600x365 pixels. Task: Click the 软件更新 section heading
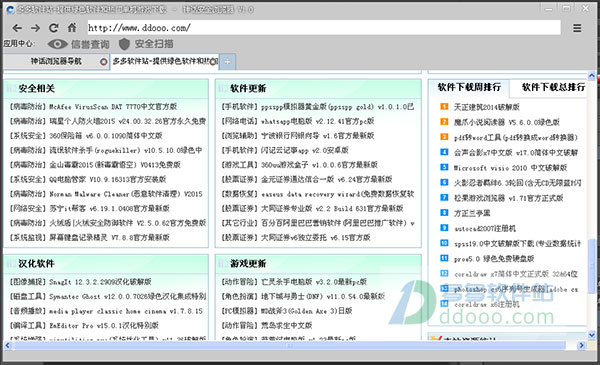[x=248, y=89]
